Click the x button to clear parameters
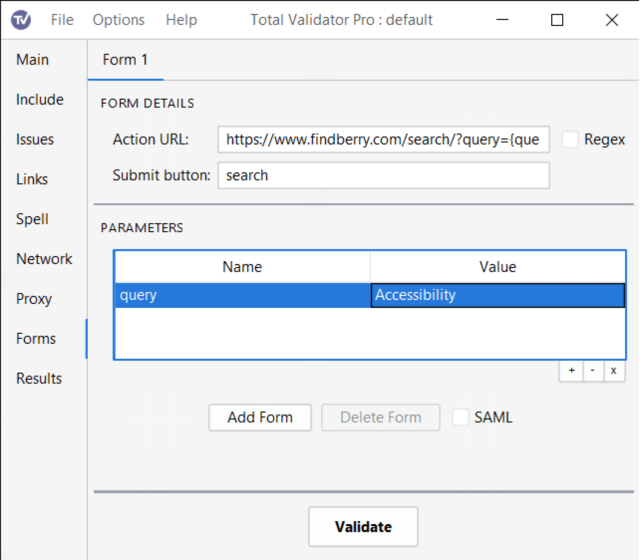 (613, 370)
